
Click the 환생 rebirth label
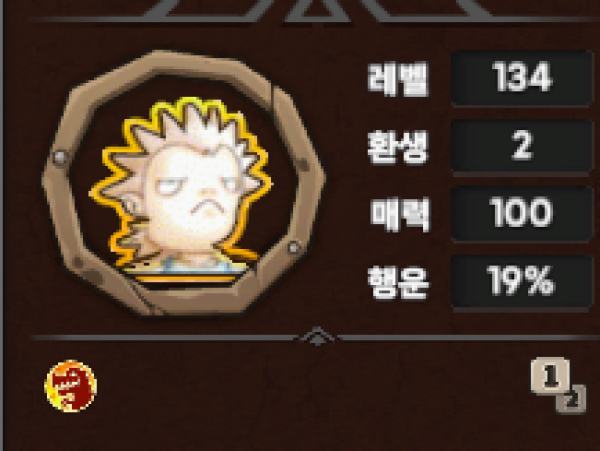(398, 147)
